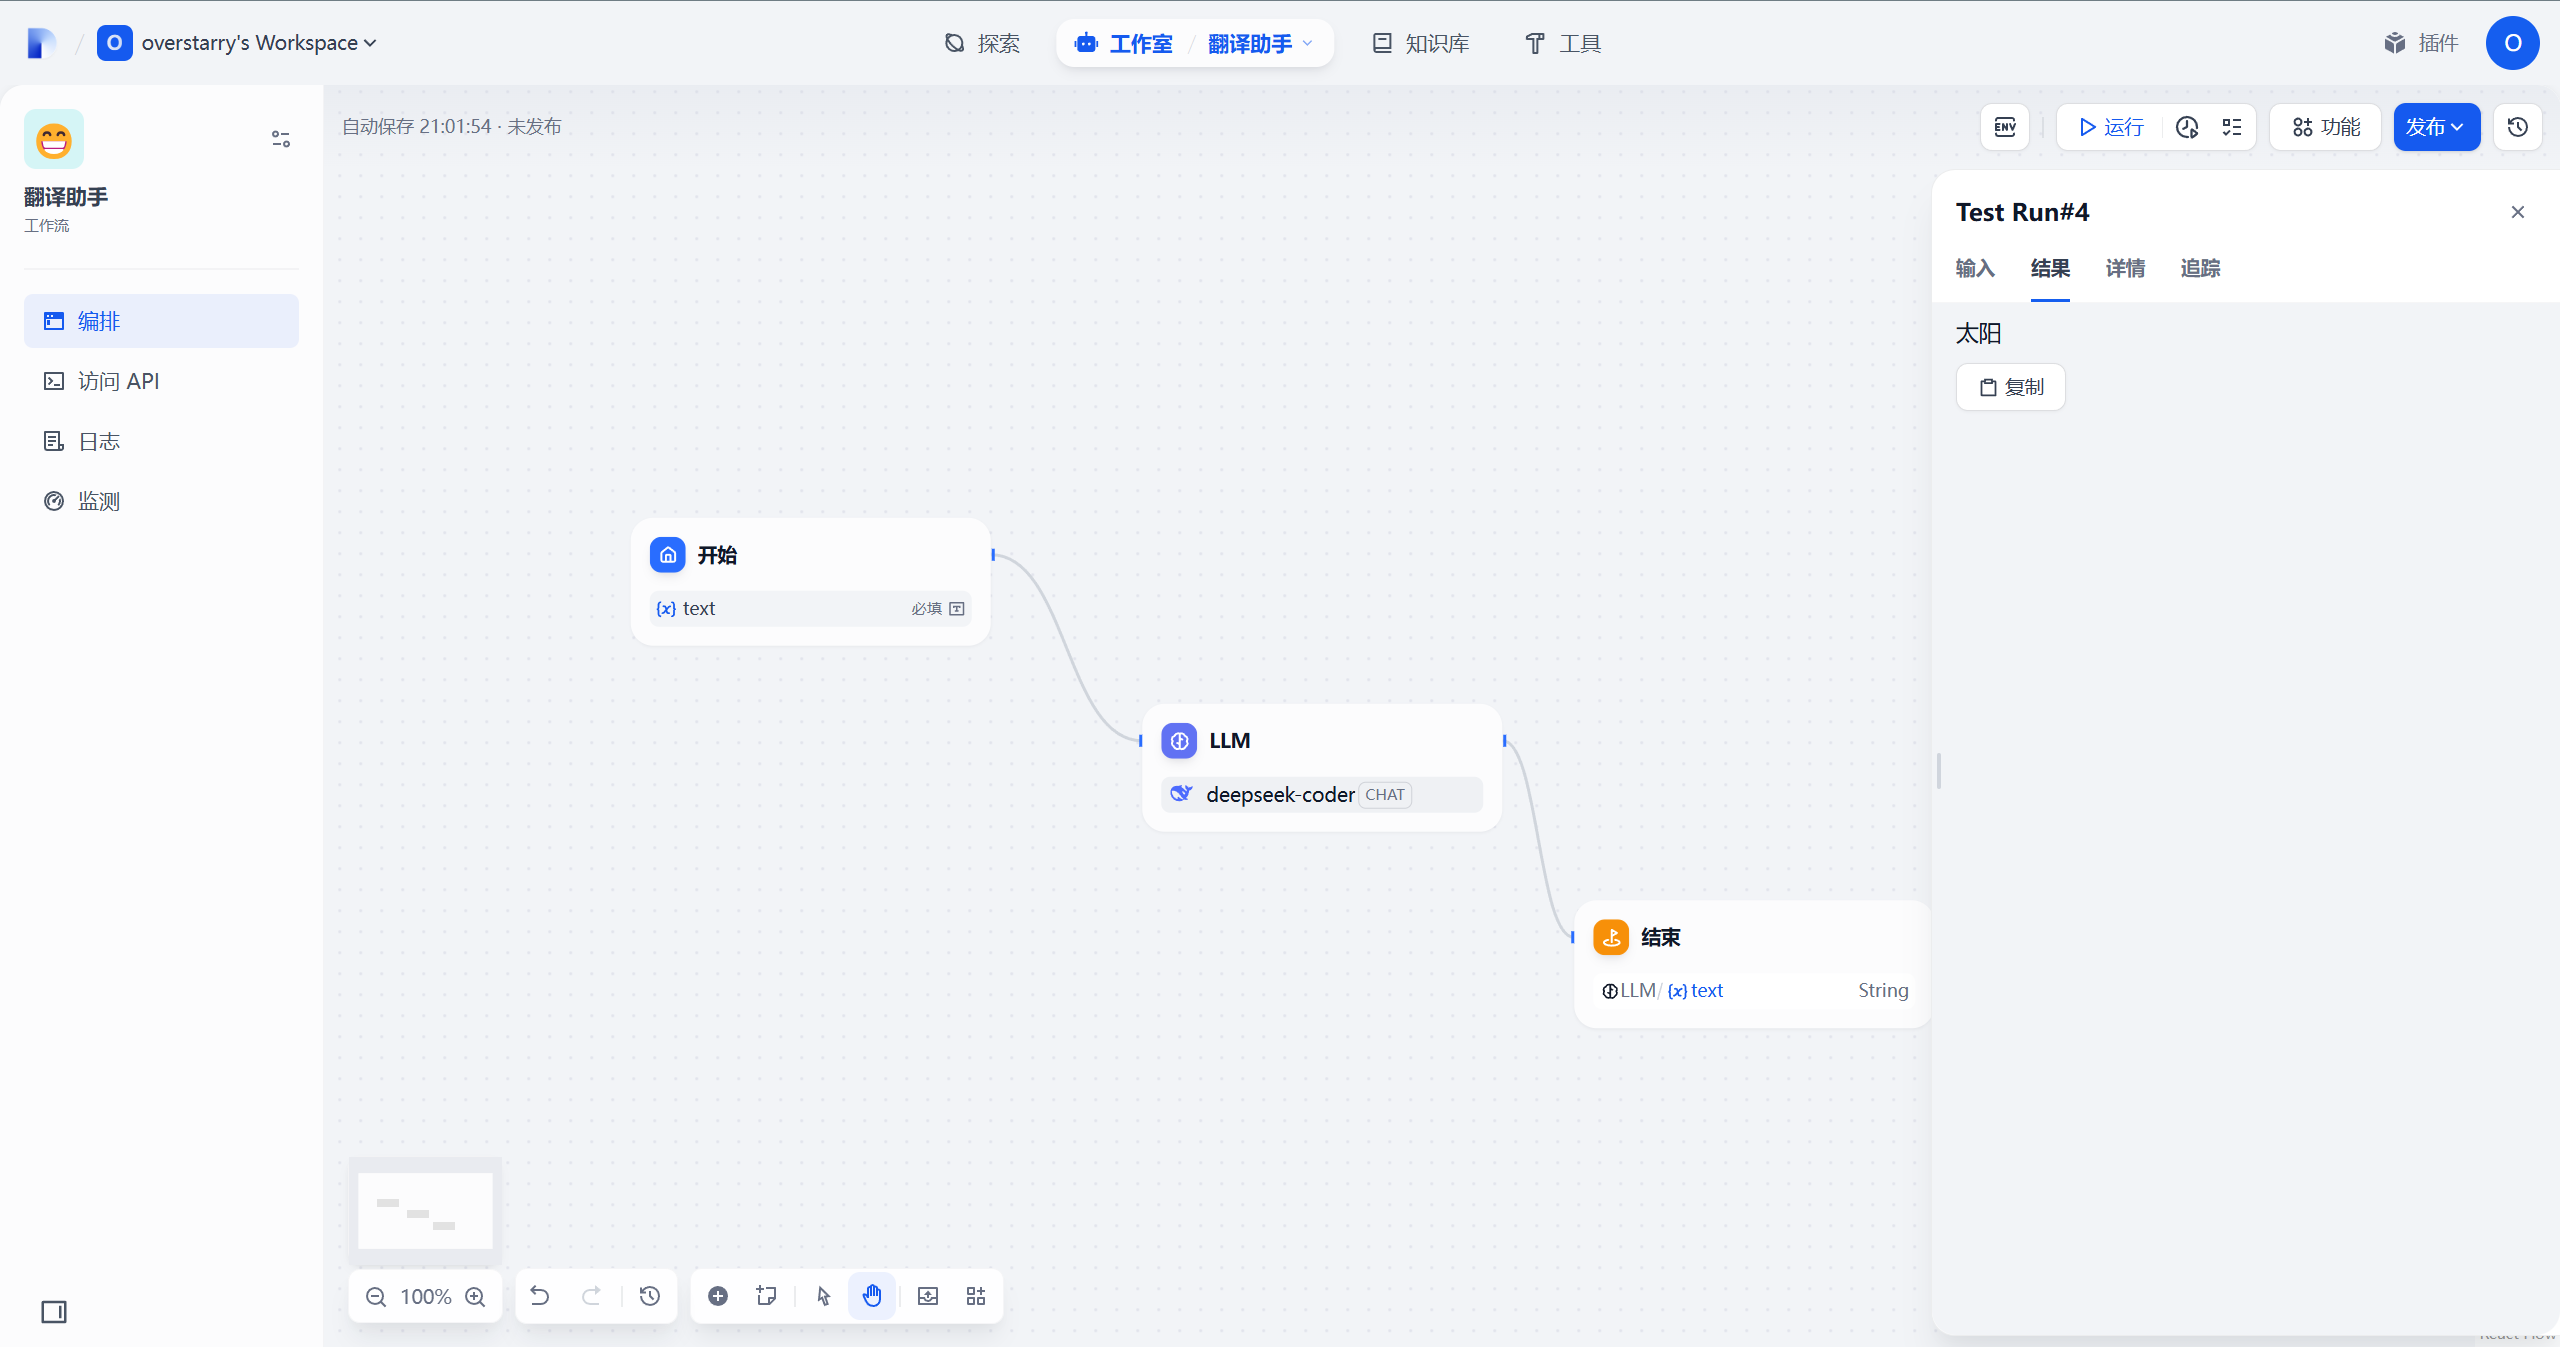Click the deepseek-coder model row
The height and width of the screenshot is (1347, 2560).
[x=1322, y=795]
